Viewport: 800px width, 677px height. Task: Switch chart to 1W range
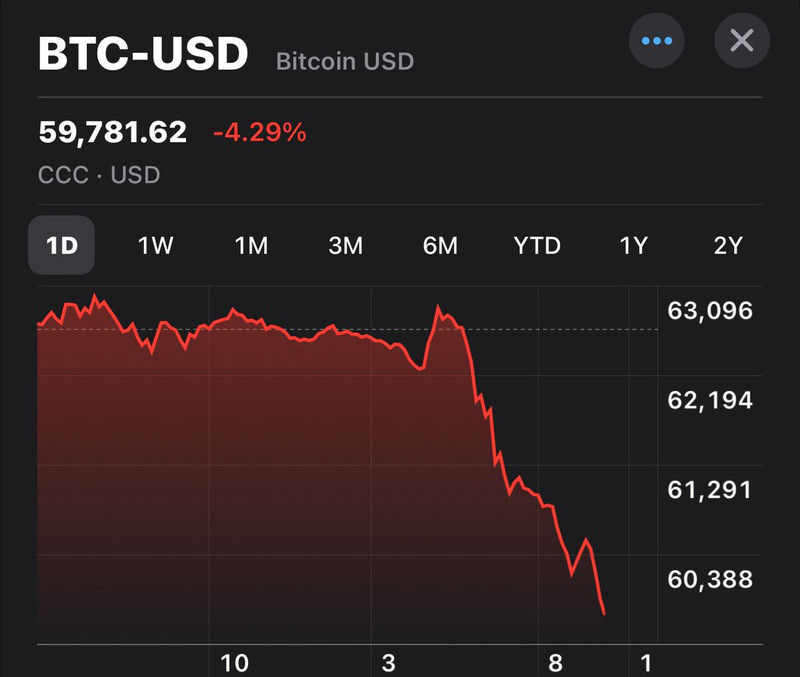click(x=156, y=245)
